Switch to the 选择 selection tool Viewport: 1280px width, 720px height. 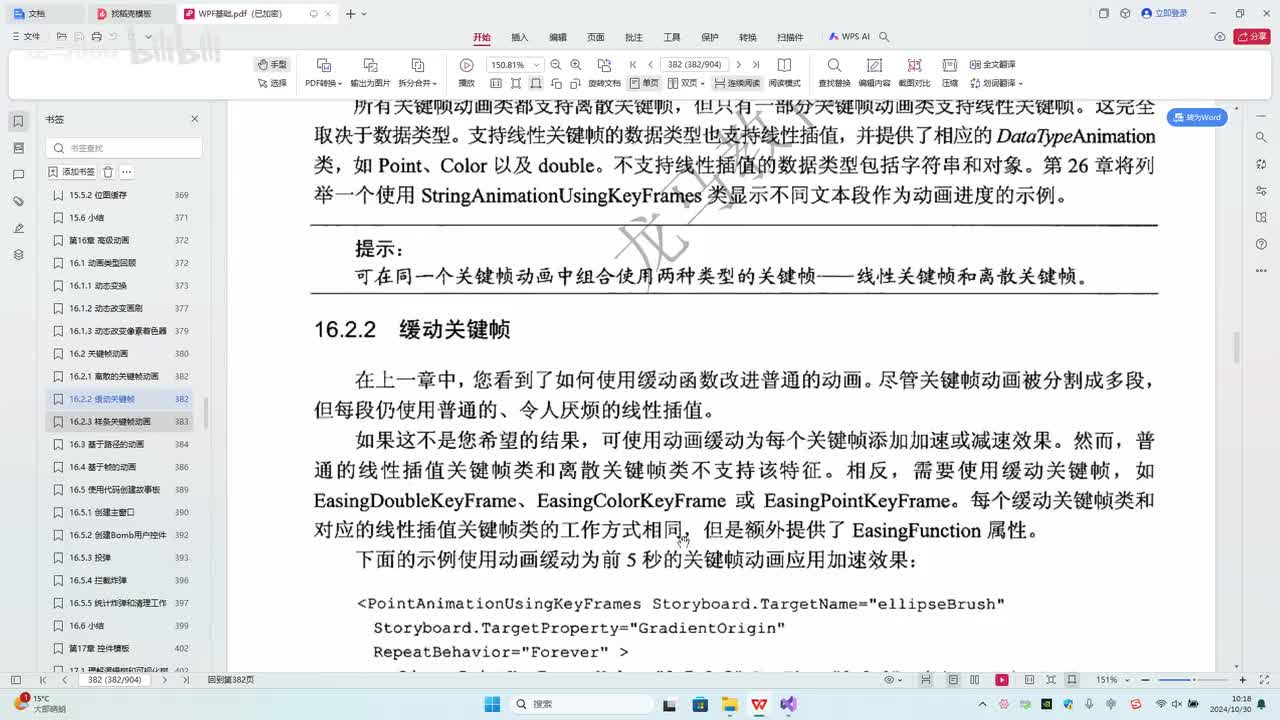click(x=272, y=83)
